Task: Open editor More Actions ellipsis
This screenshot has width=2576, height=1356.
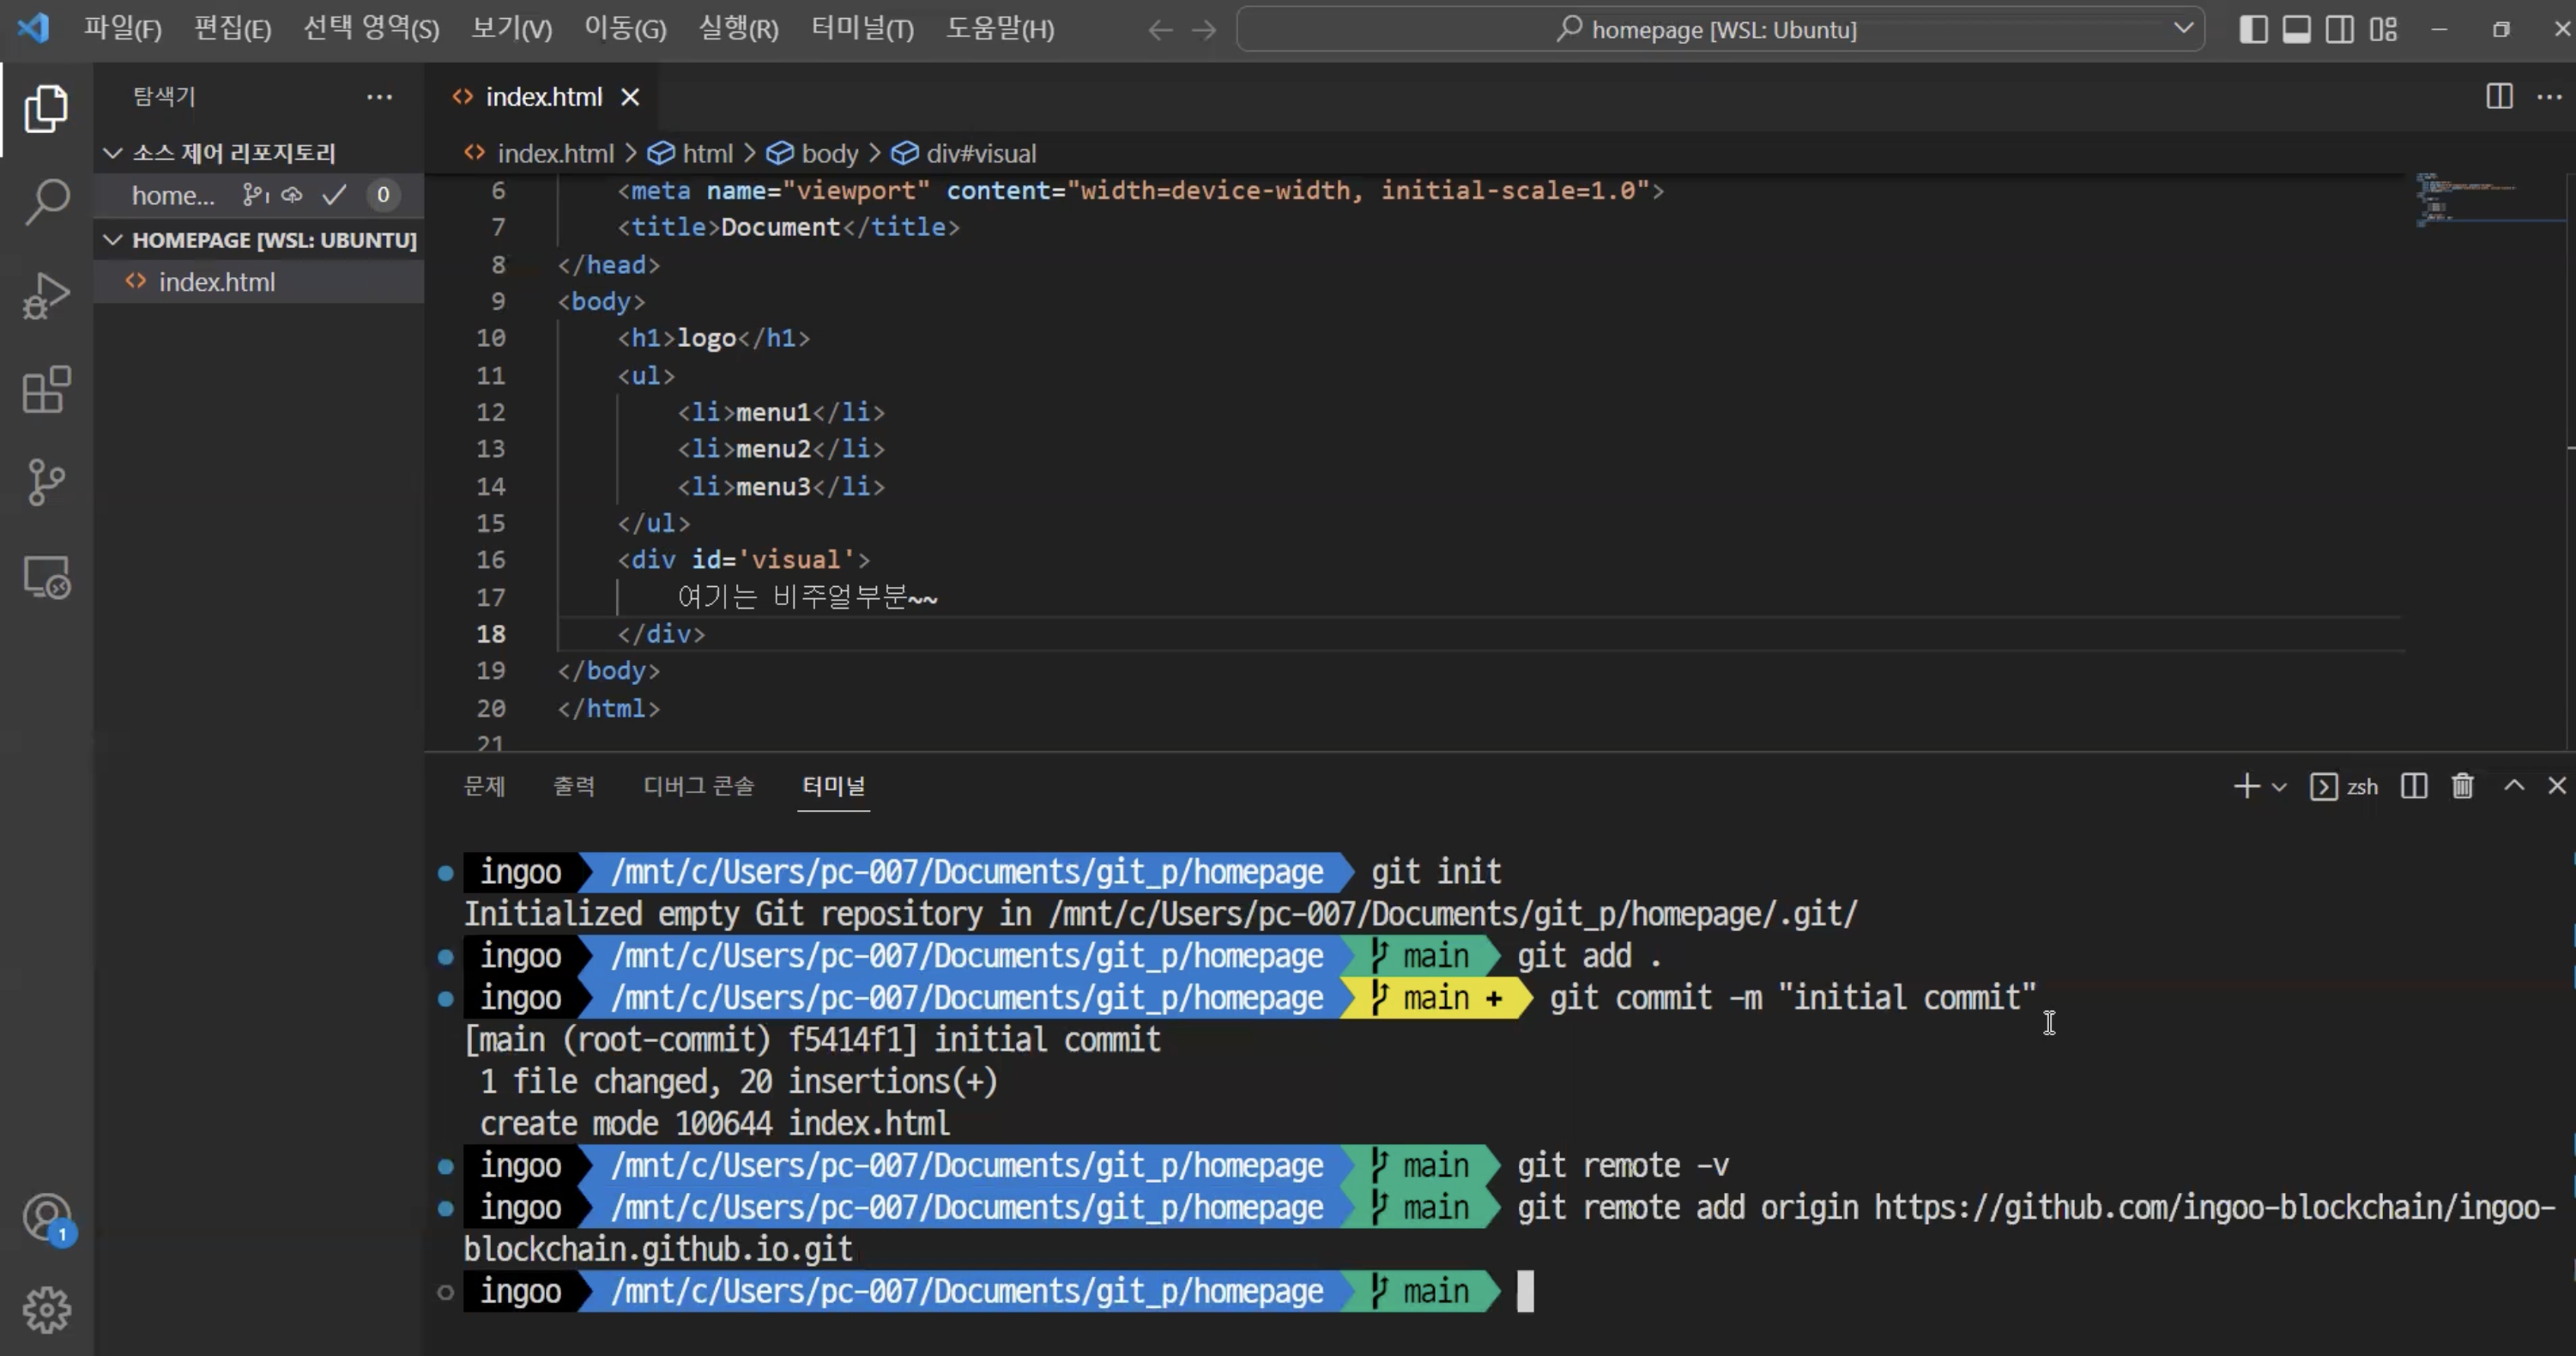Action: 2549,96
